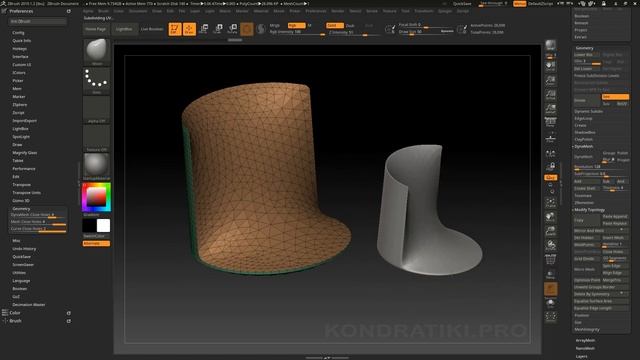Select the Move transform tool in top shelf

coord(204,29)
